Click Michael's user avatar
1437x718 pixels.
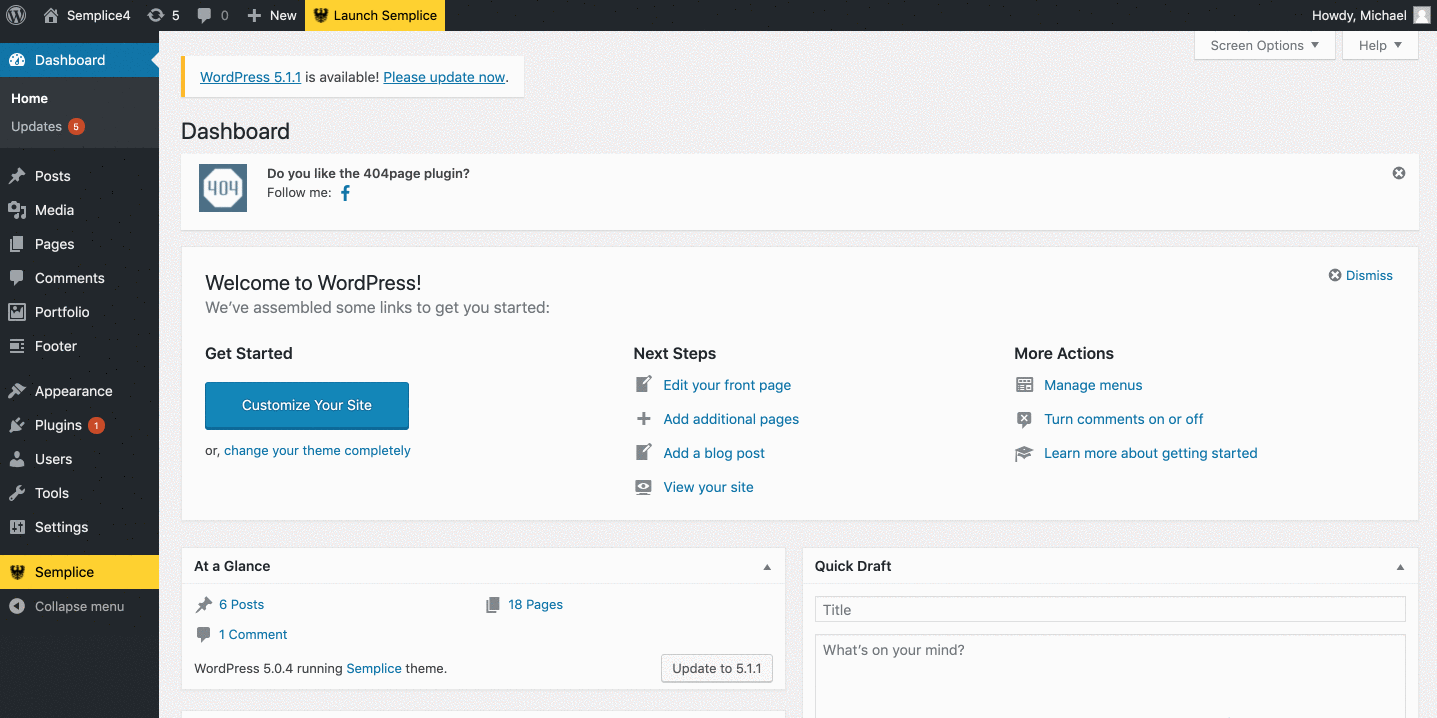click(x=1422, y=15)
